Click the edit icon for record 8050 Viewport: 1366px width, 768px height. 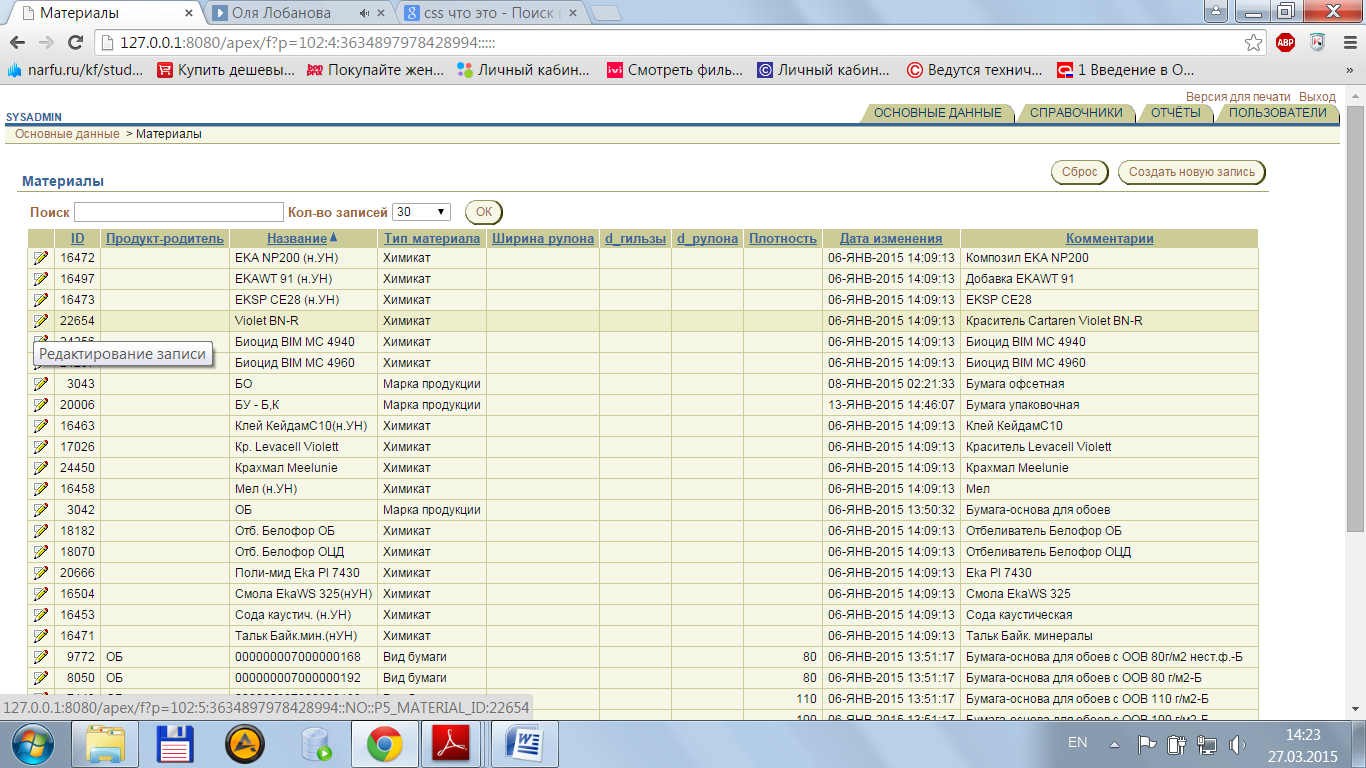pyautogui.click(x=41, y=678)
